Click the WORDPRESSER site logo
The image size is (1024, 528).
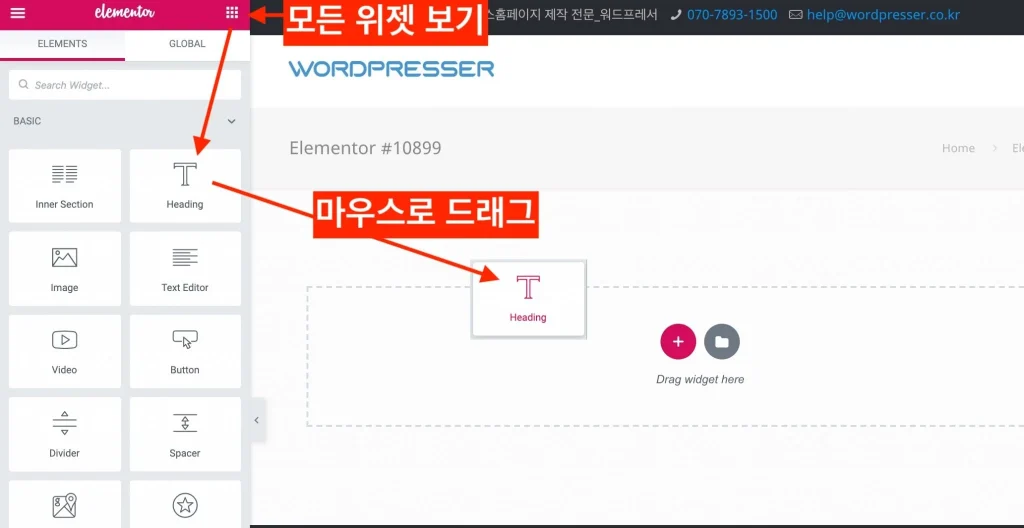(x=391, y=69)
